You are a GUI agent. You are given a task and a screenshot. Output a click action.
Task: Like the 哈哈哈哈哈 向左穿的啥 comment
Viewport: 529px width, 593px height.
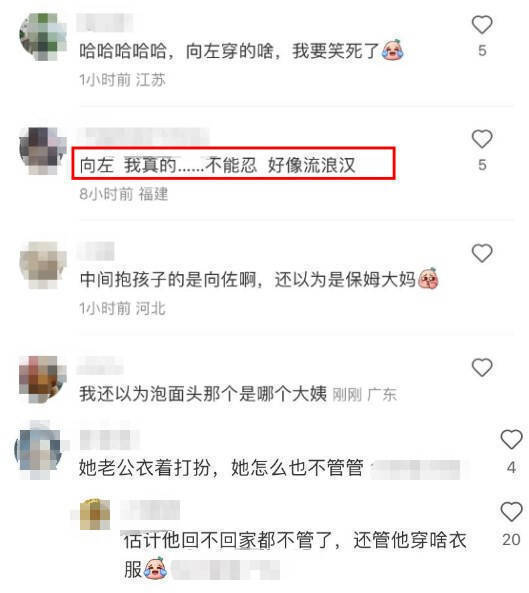click(x=482, y=25)
